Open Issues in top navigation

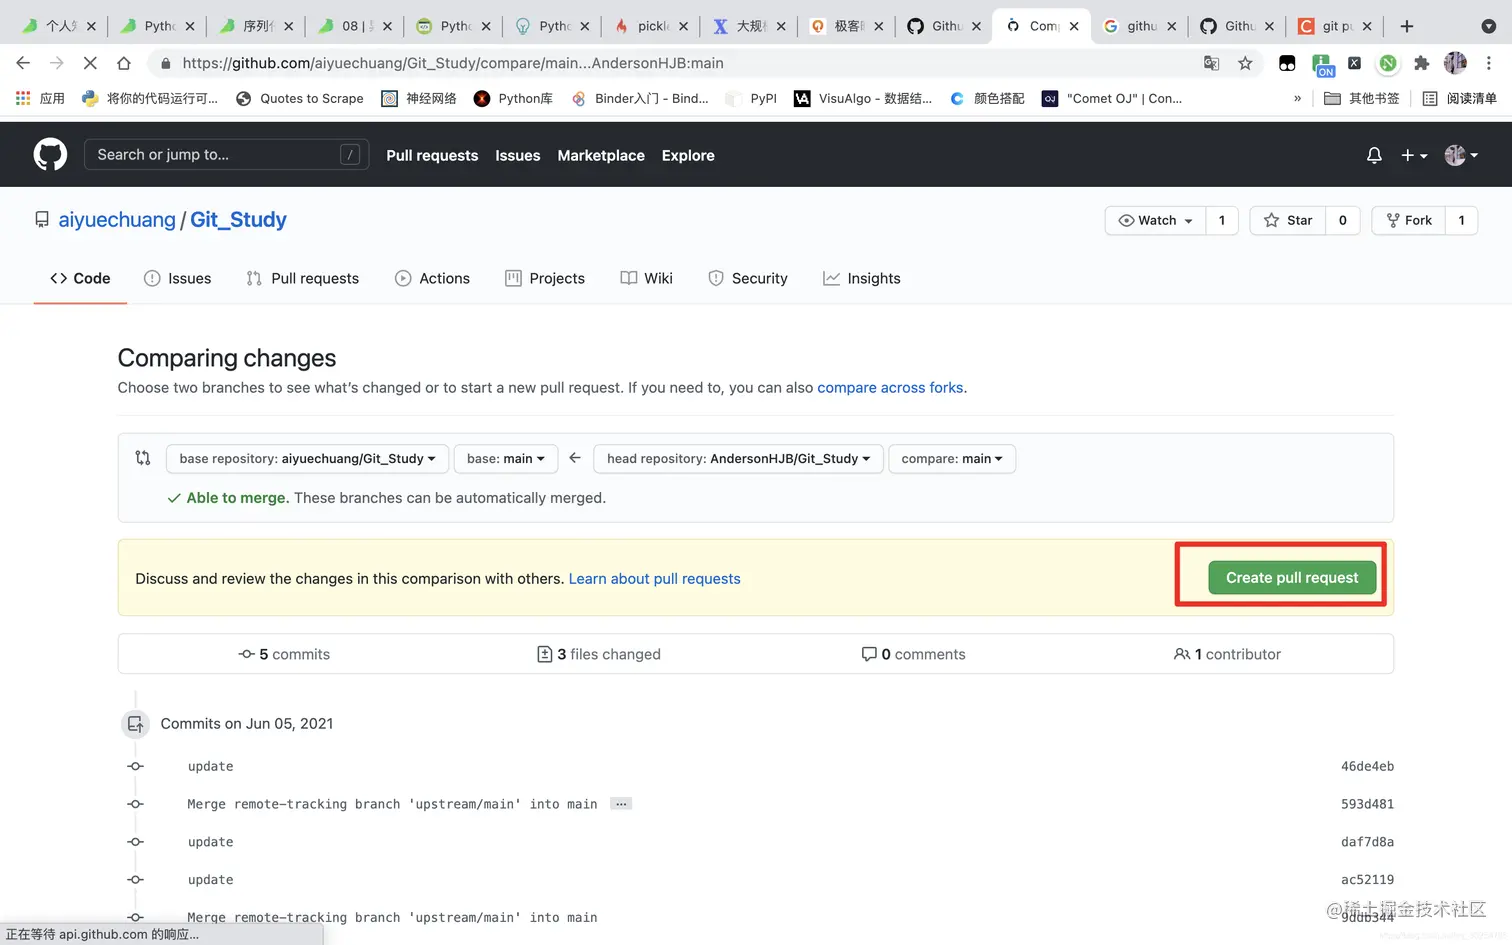click(517, 155)
